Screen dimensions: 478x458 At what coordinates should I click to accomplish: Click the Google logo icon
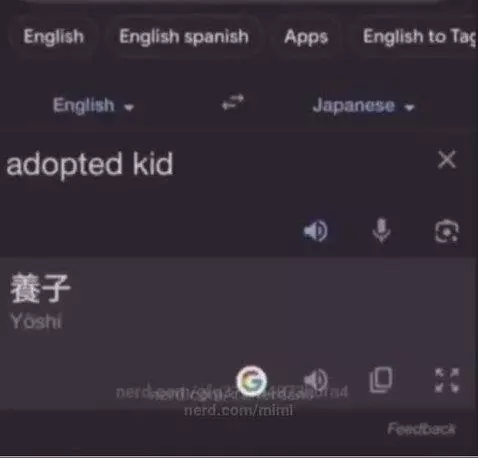click(252, 381)
